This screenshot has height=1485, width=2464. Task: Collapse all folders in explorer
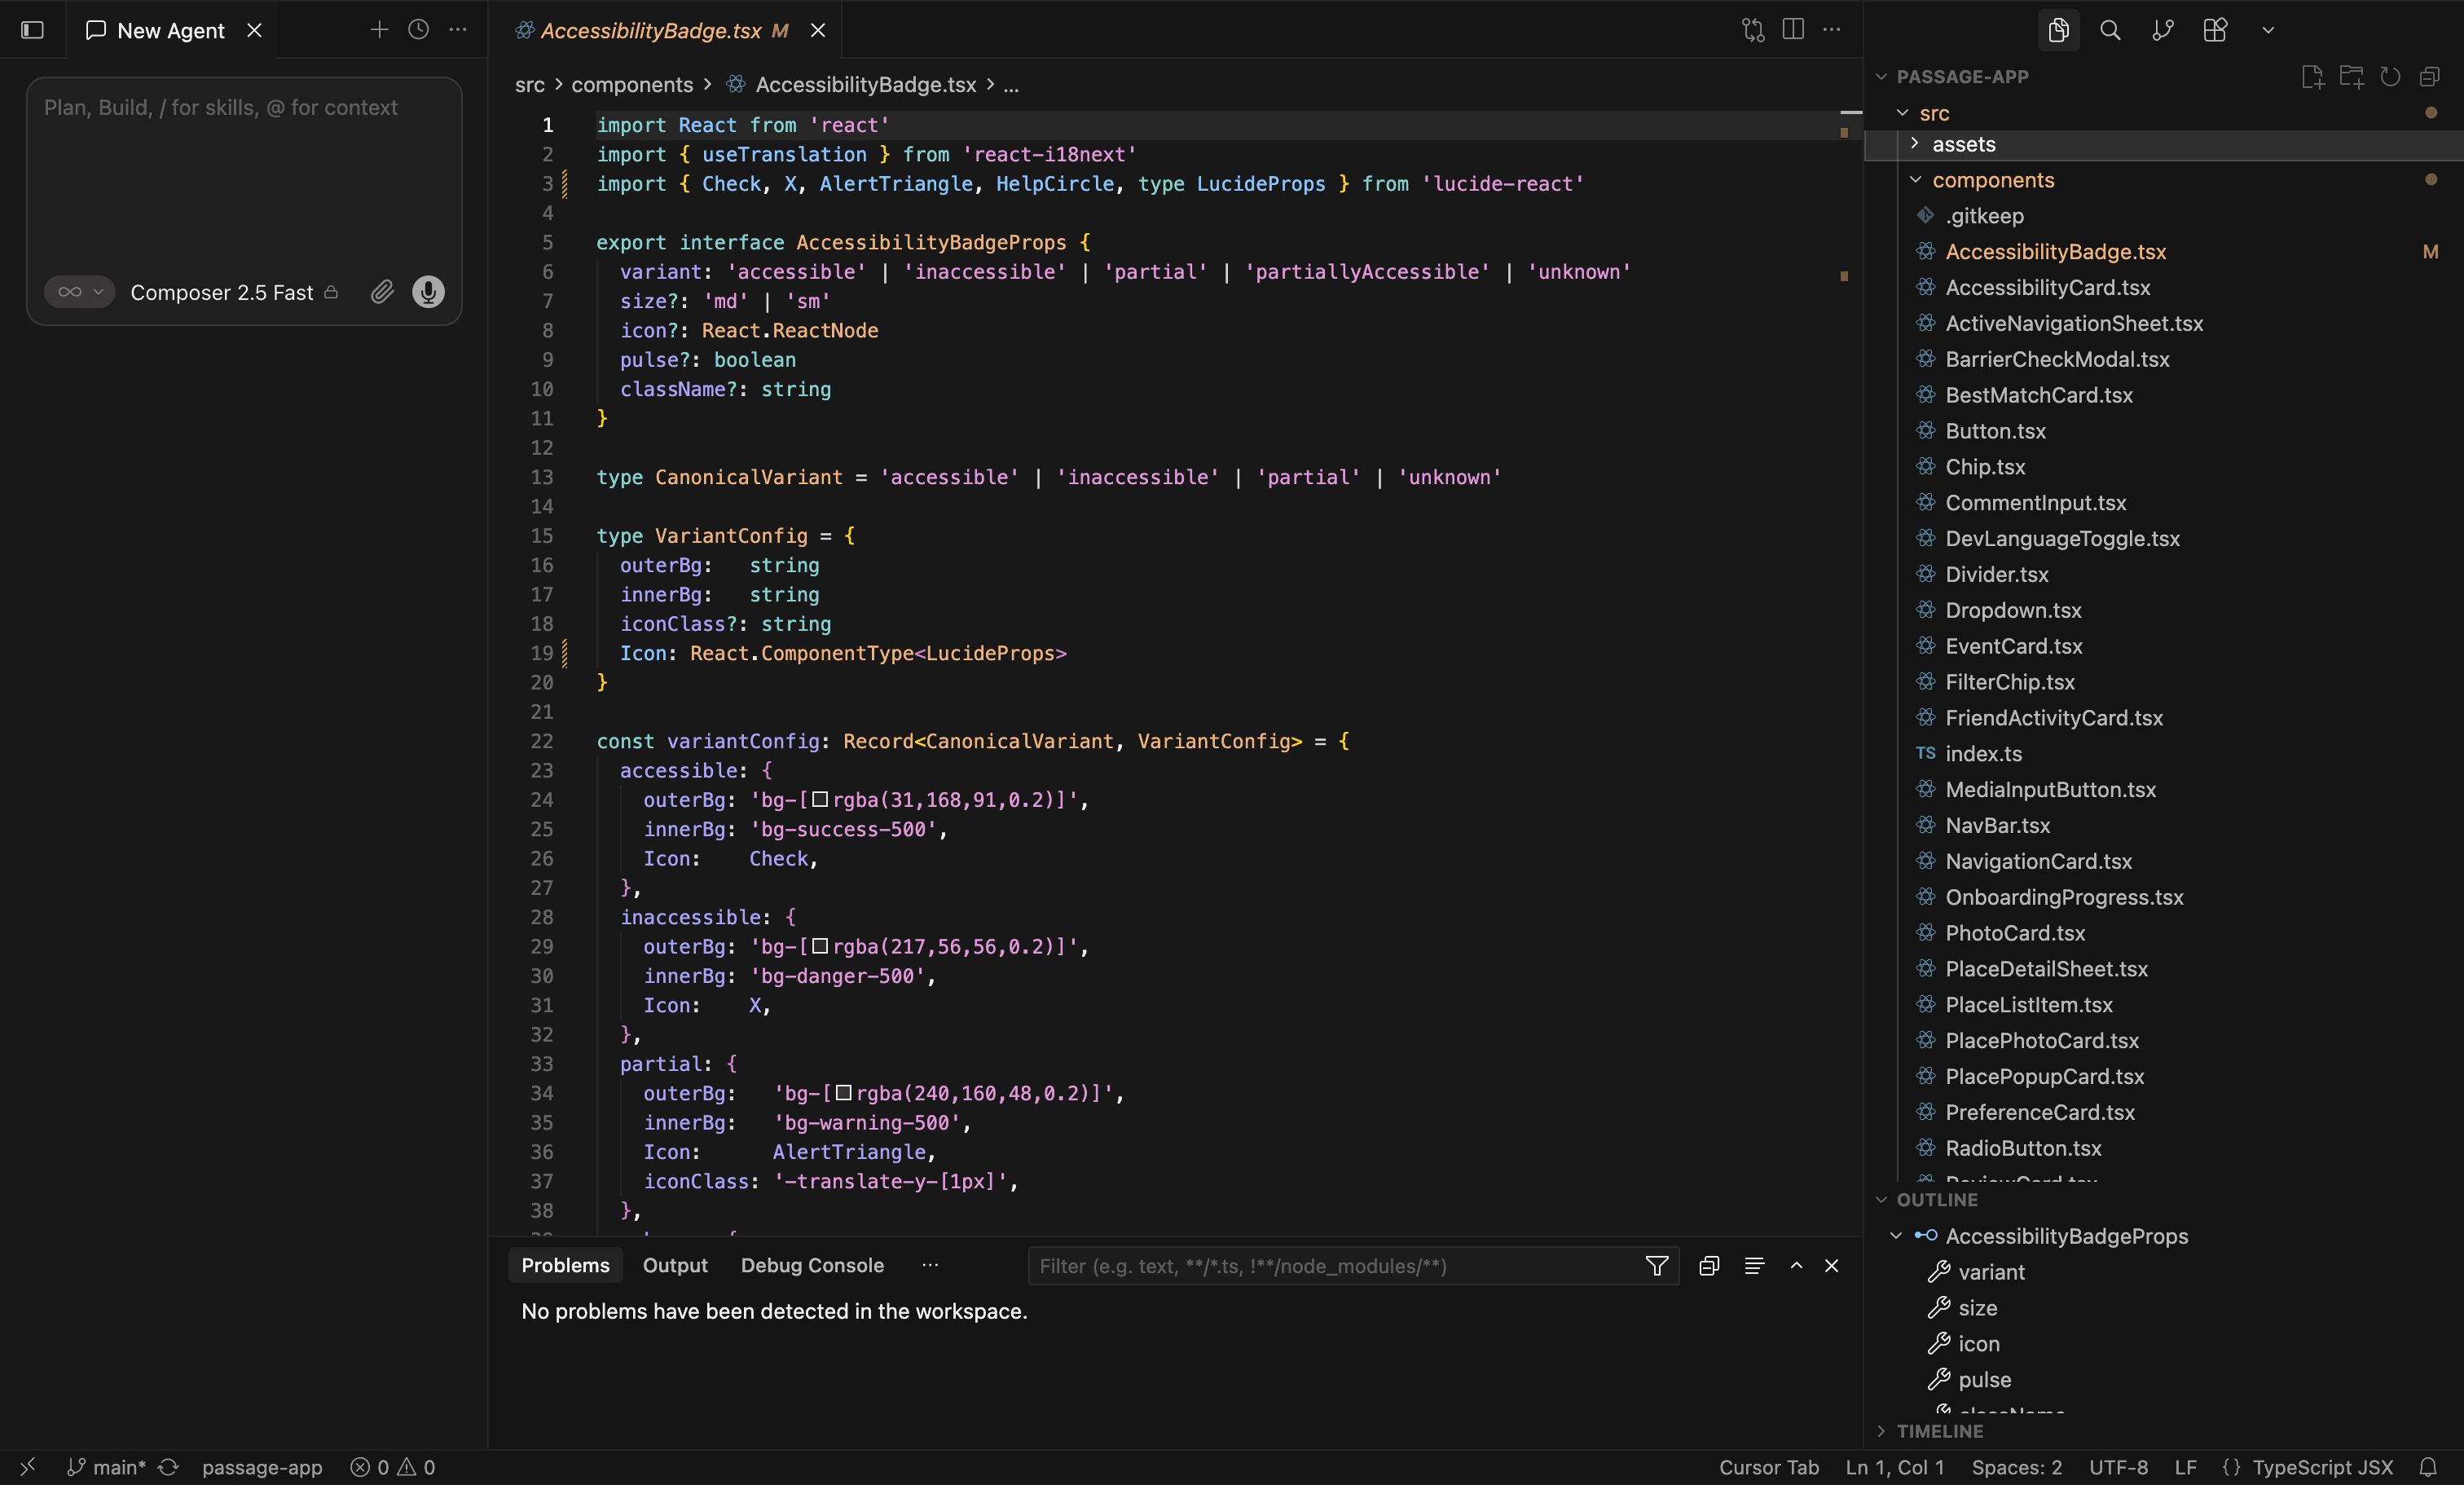2429,77
